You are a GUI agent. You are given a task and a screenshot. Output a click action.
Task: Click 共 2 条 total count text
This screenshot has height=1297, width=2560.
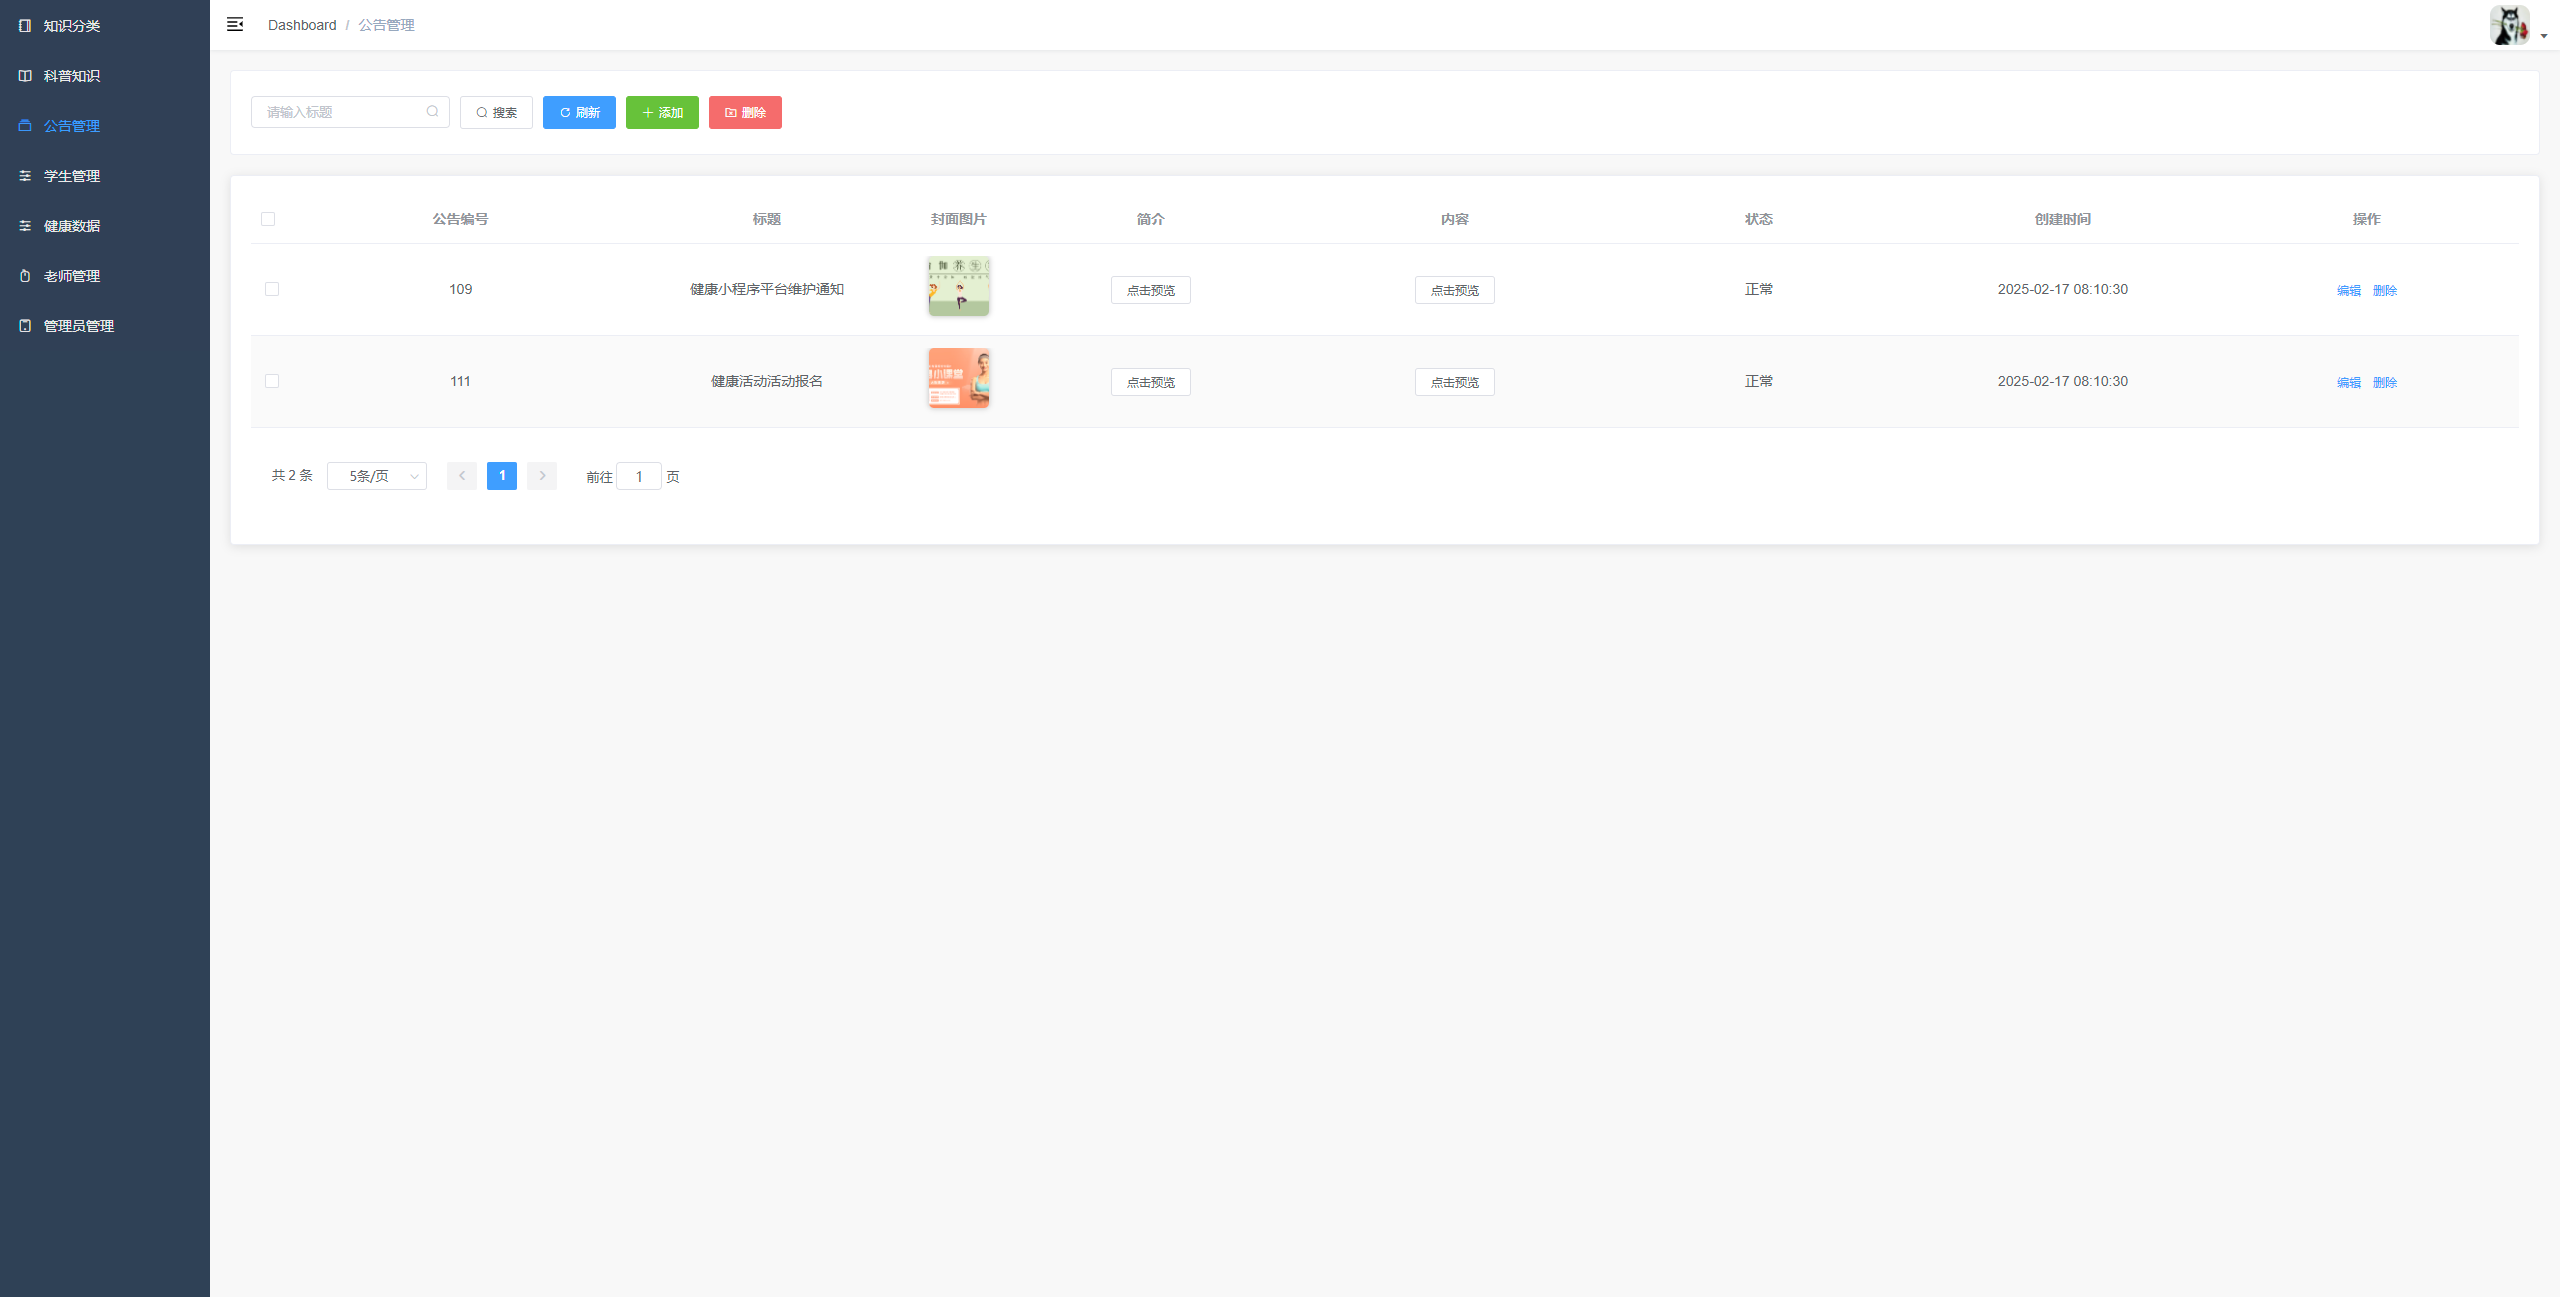tap(292, 475)
